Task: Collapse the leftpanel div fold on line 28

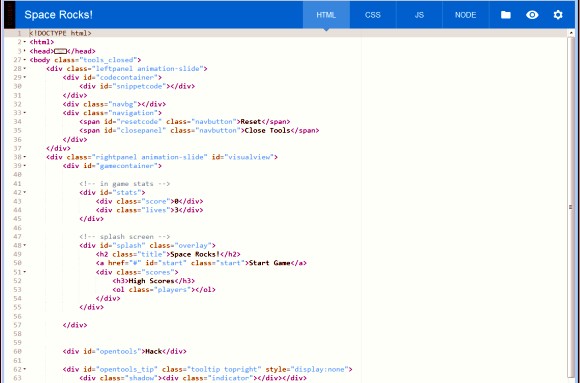Action: click(25, 68)
